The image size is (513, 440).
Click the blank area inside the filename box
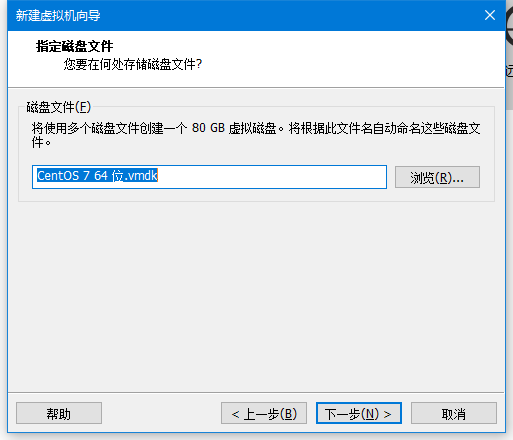[272, 177]
